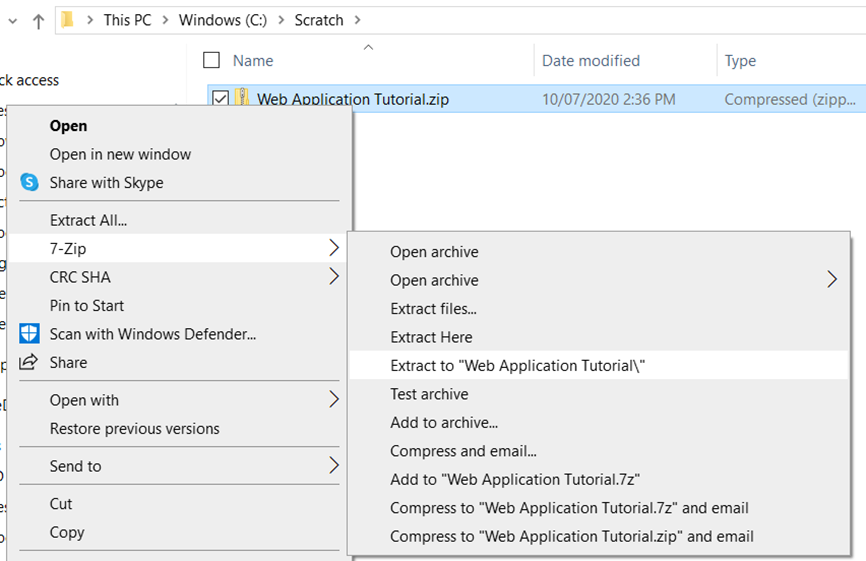
Task: Expand the Open with submenu
Action: pyautogui.click(x=334, y=400)
